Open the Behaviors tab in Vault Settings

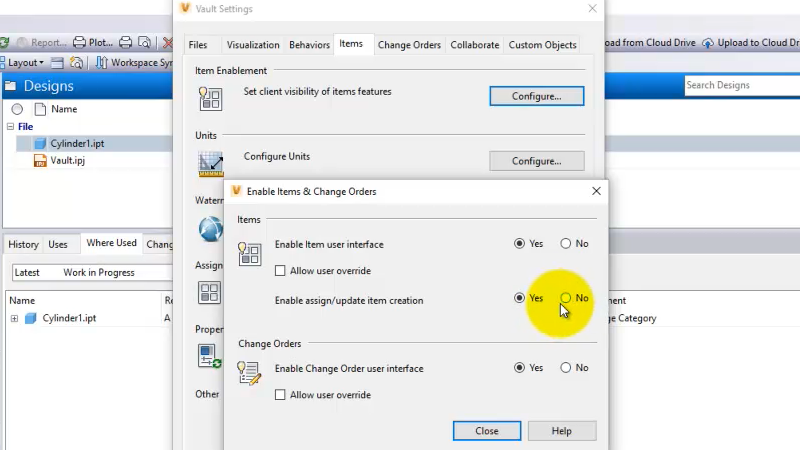coord(309,45)
